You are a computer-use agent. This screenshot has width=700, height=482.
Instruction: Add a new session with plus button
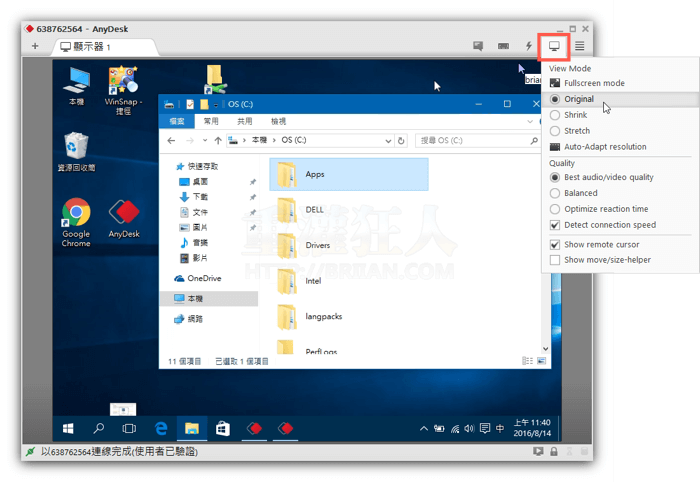point(35,46)
